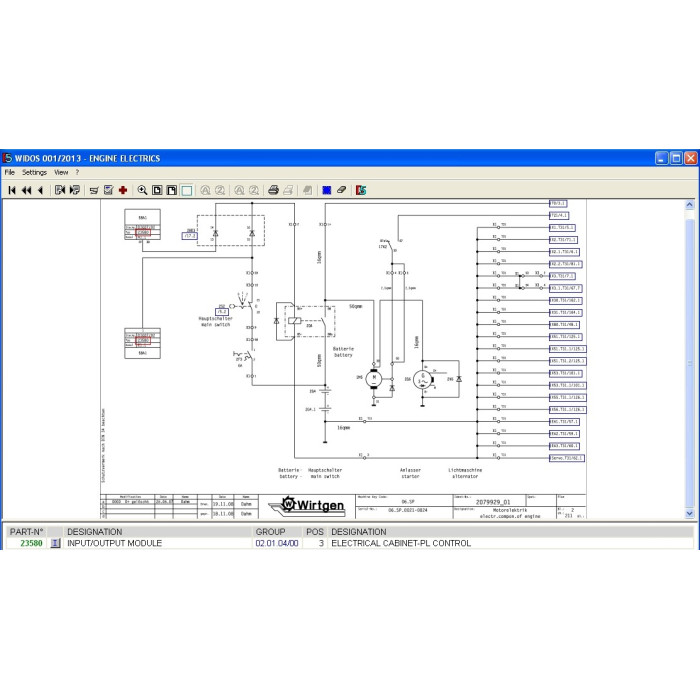
Task: Click the double-arrow rewind pages icon
Action: point(27,191)
